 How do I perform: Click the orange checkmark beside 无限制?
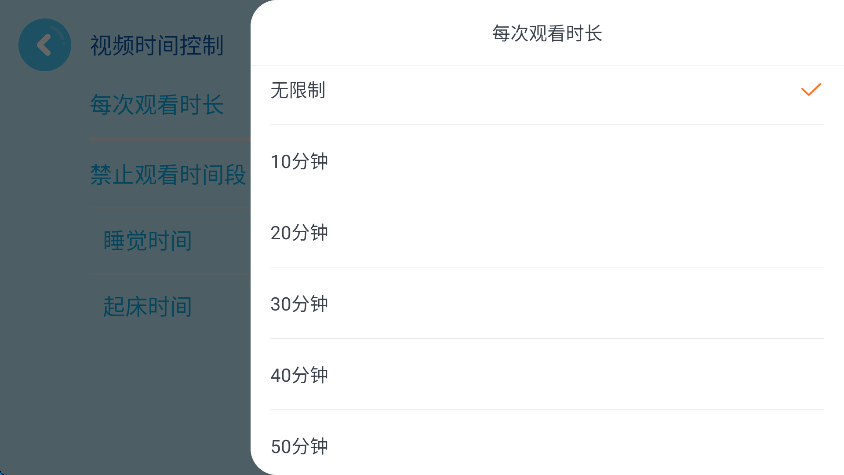(810, 90)
